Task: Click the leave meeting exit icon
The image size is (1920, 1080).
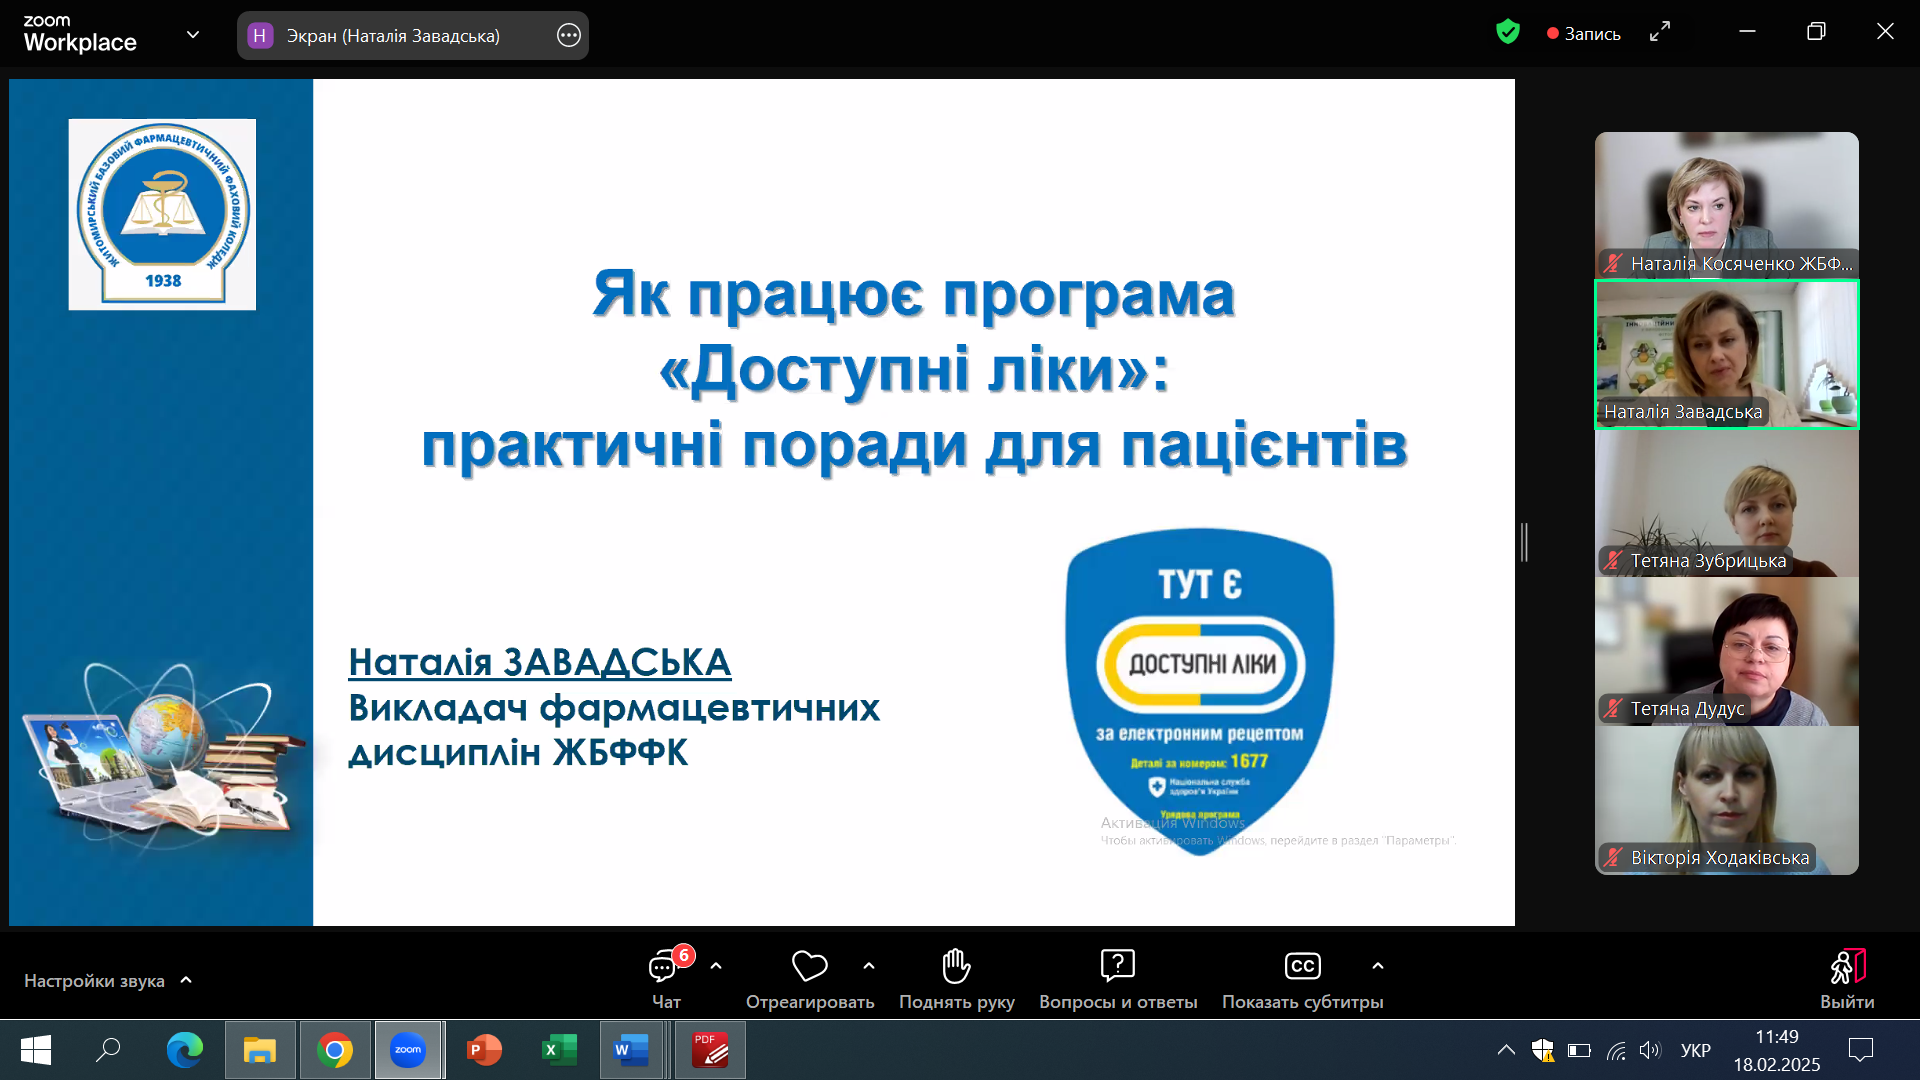Action: point(1846,968)
